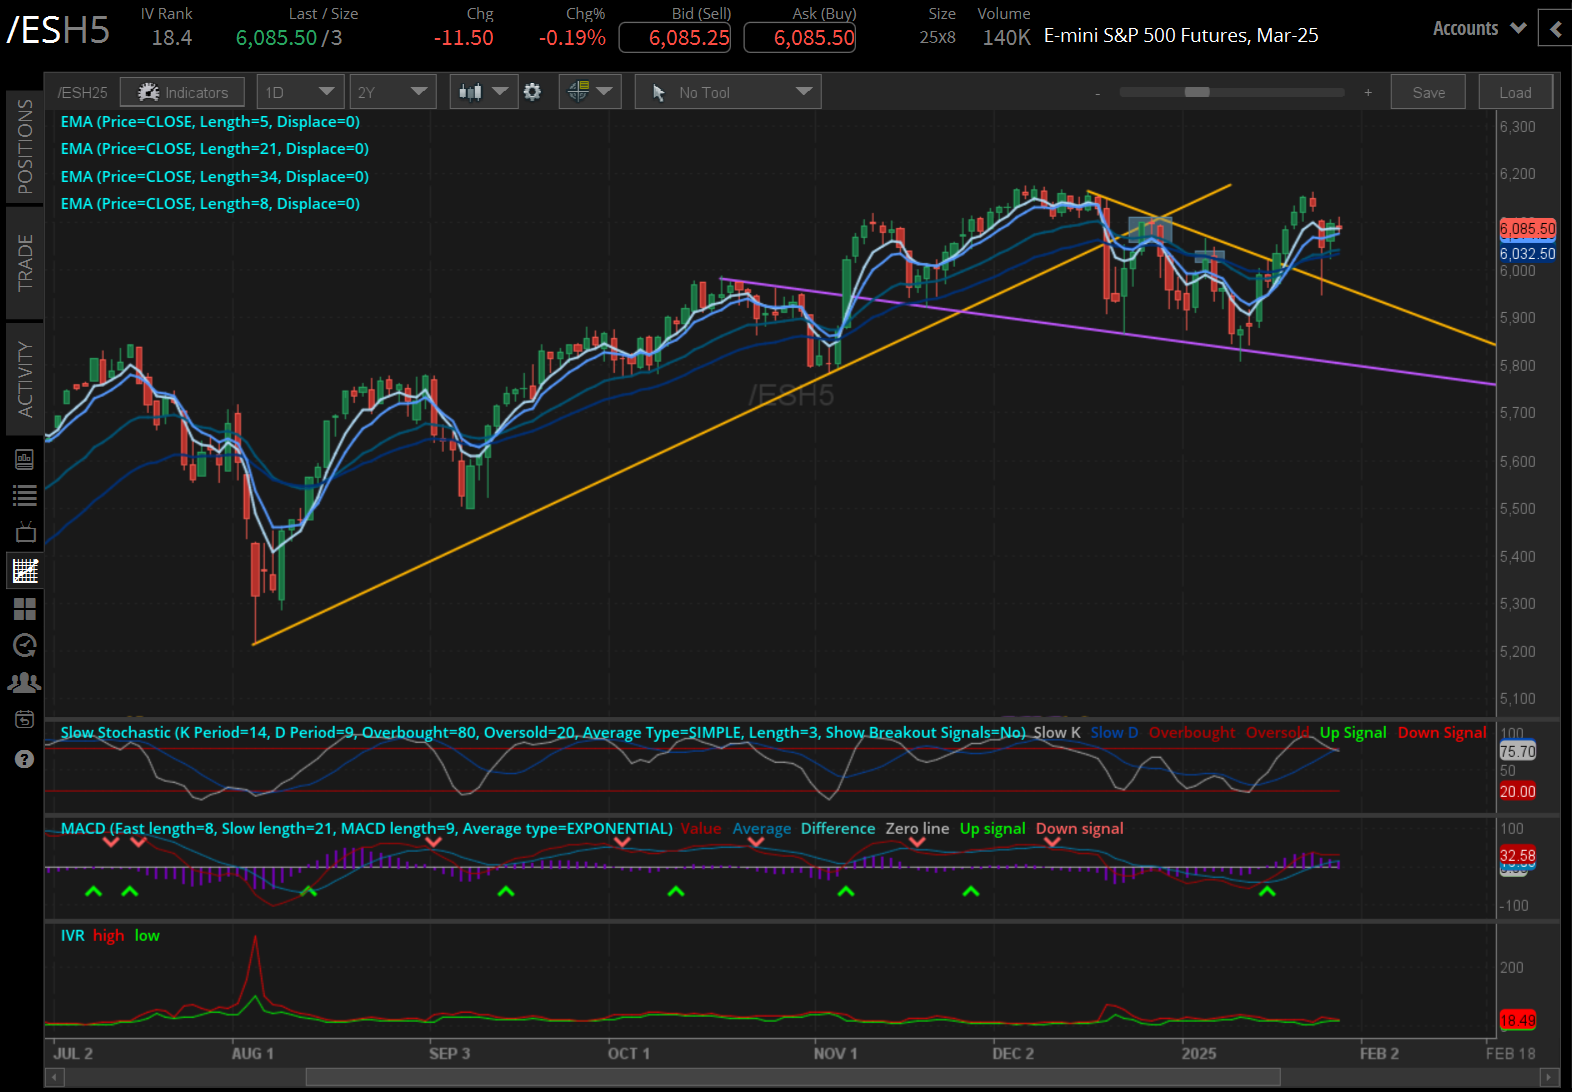Switch to the TRADE tab
1572x1092 pixels.
(25, 262)
